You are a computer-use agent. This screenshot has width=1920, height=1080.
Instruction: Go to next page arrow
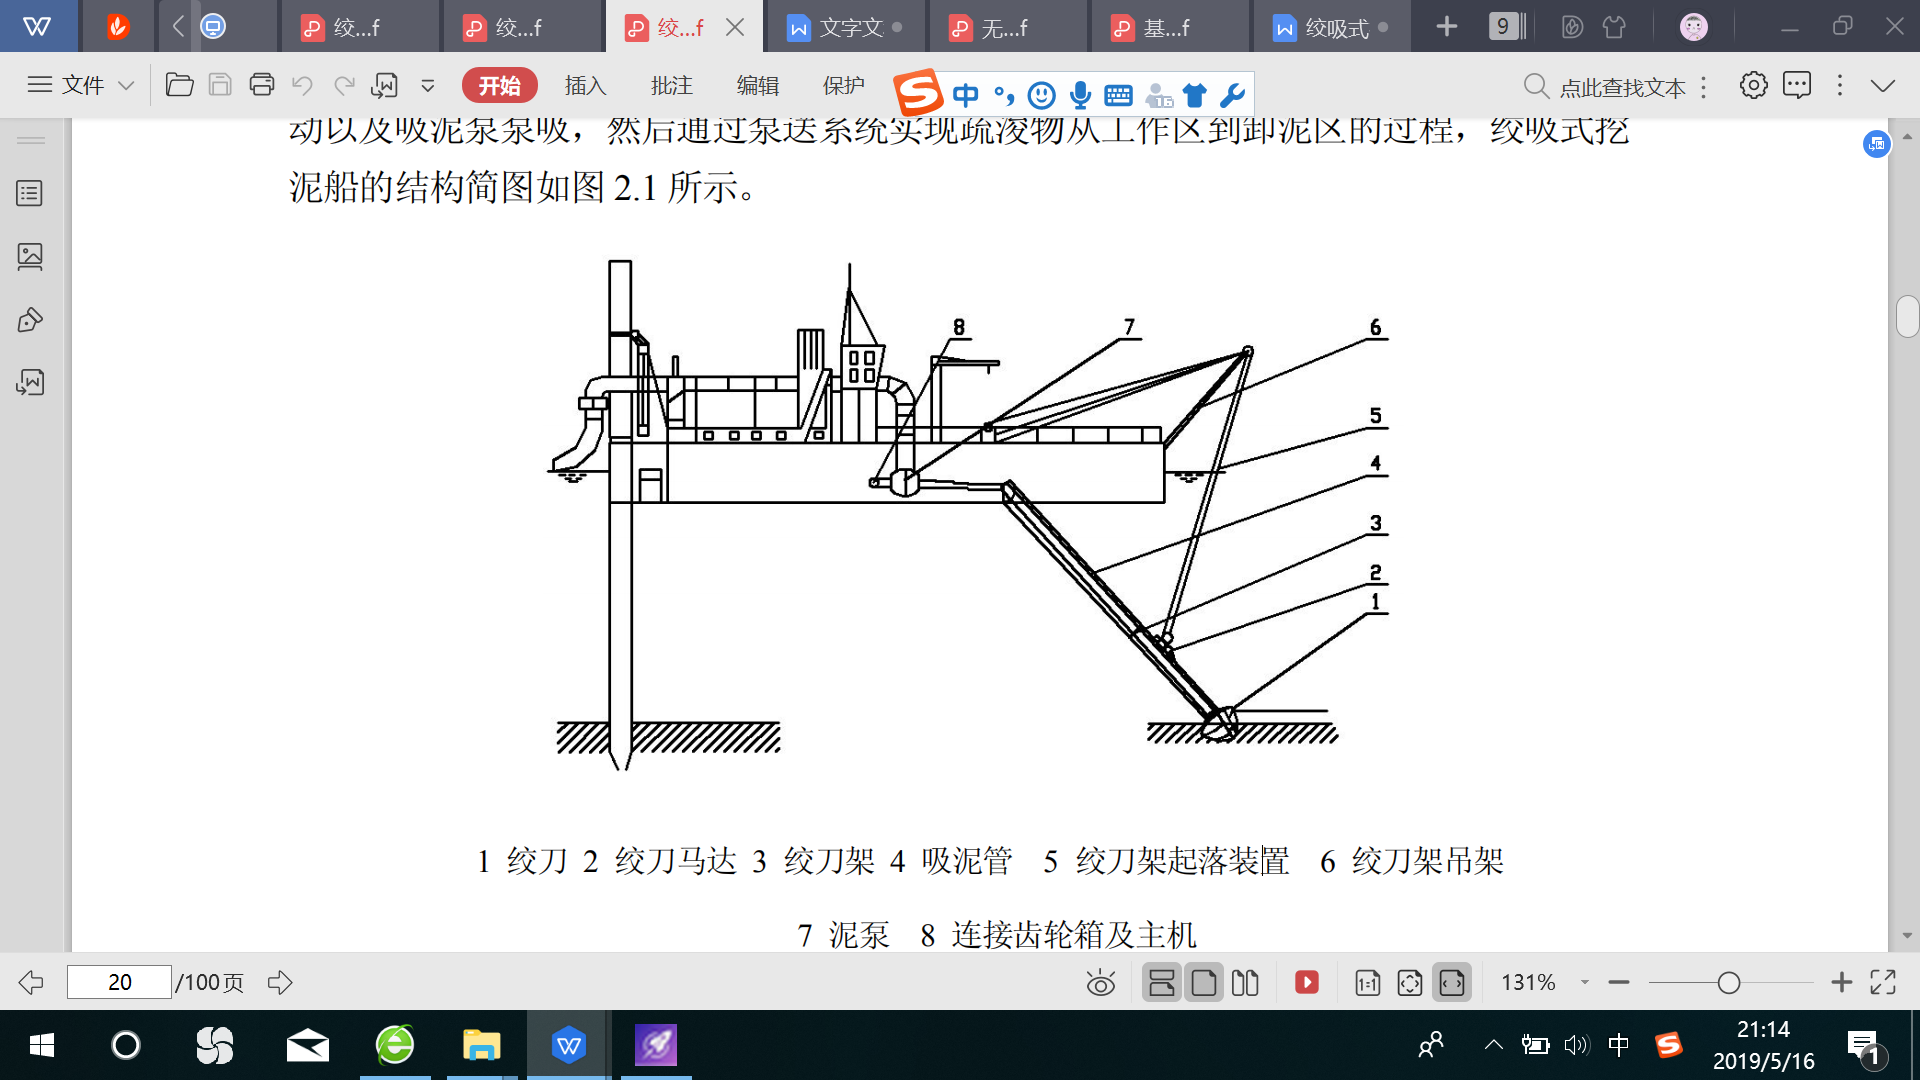click(280, 982)
